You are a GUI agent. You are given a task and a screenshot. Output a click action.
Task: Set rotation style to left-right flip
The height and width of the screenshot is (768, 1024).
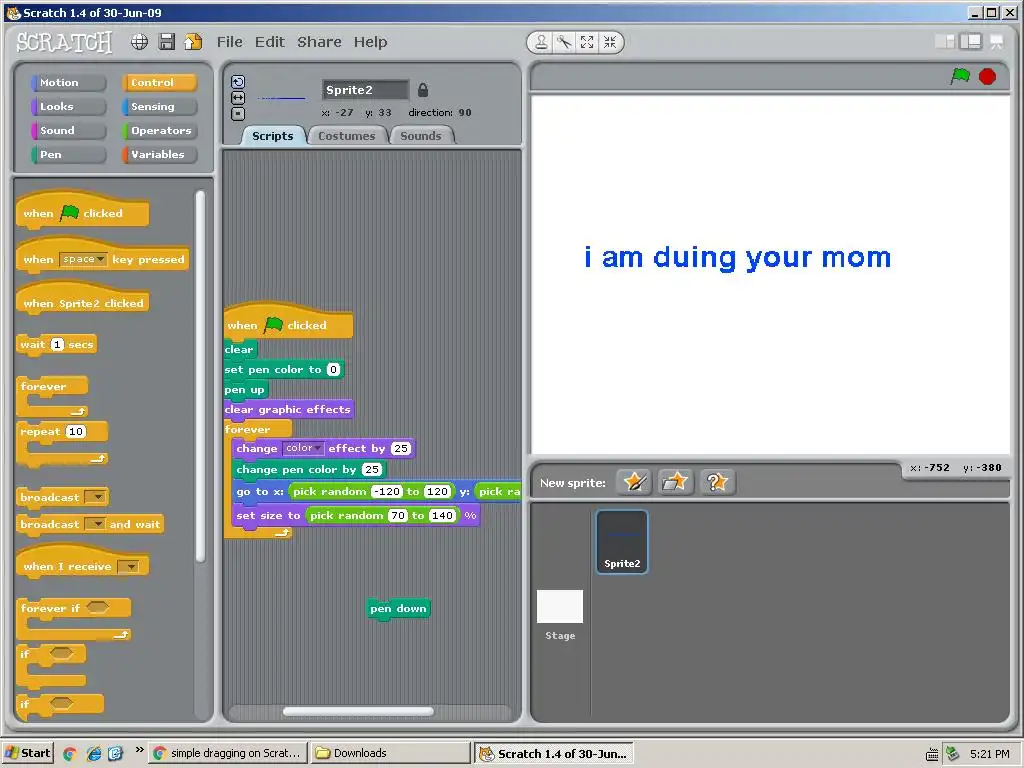click(x=238, y=98)
